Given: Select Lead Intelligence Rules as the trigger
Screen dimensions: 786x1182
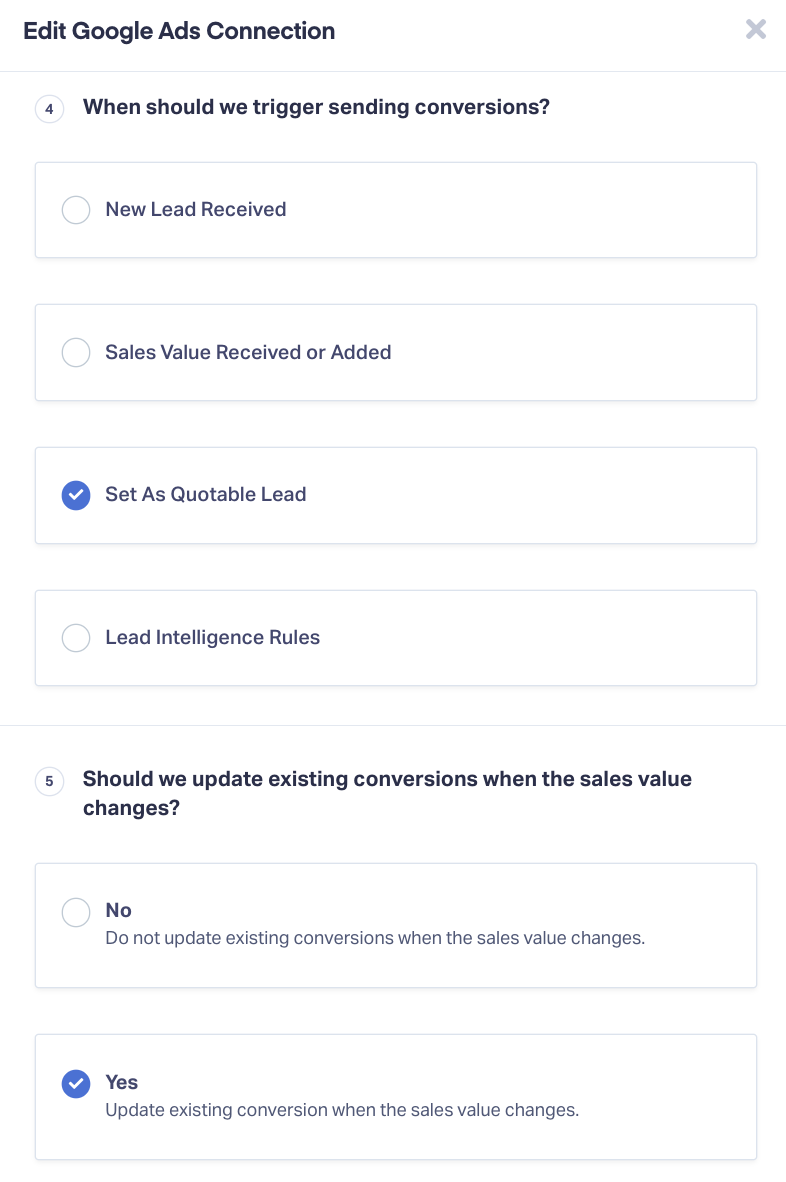Looking at the screenshot, I should (76, 637).
